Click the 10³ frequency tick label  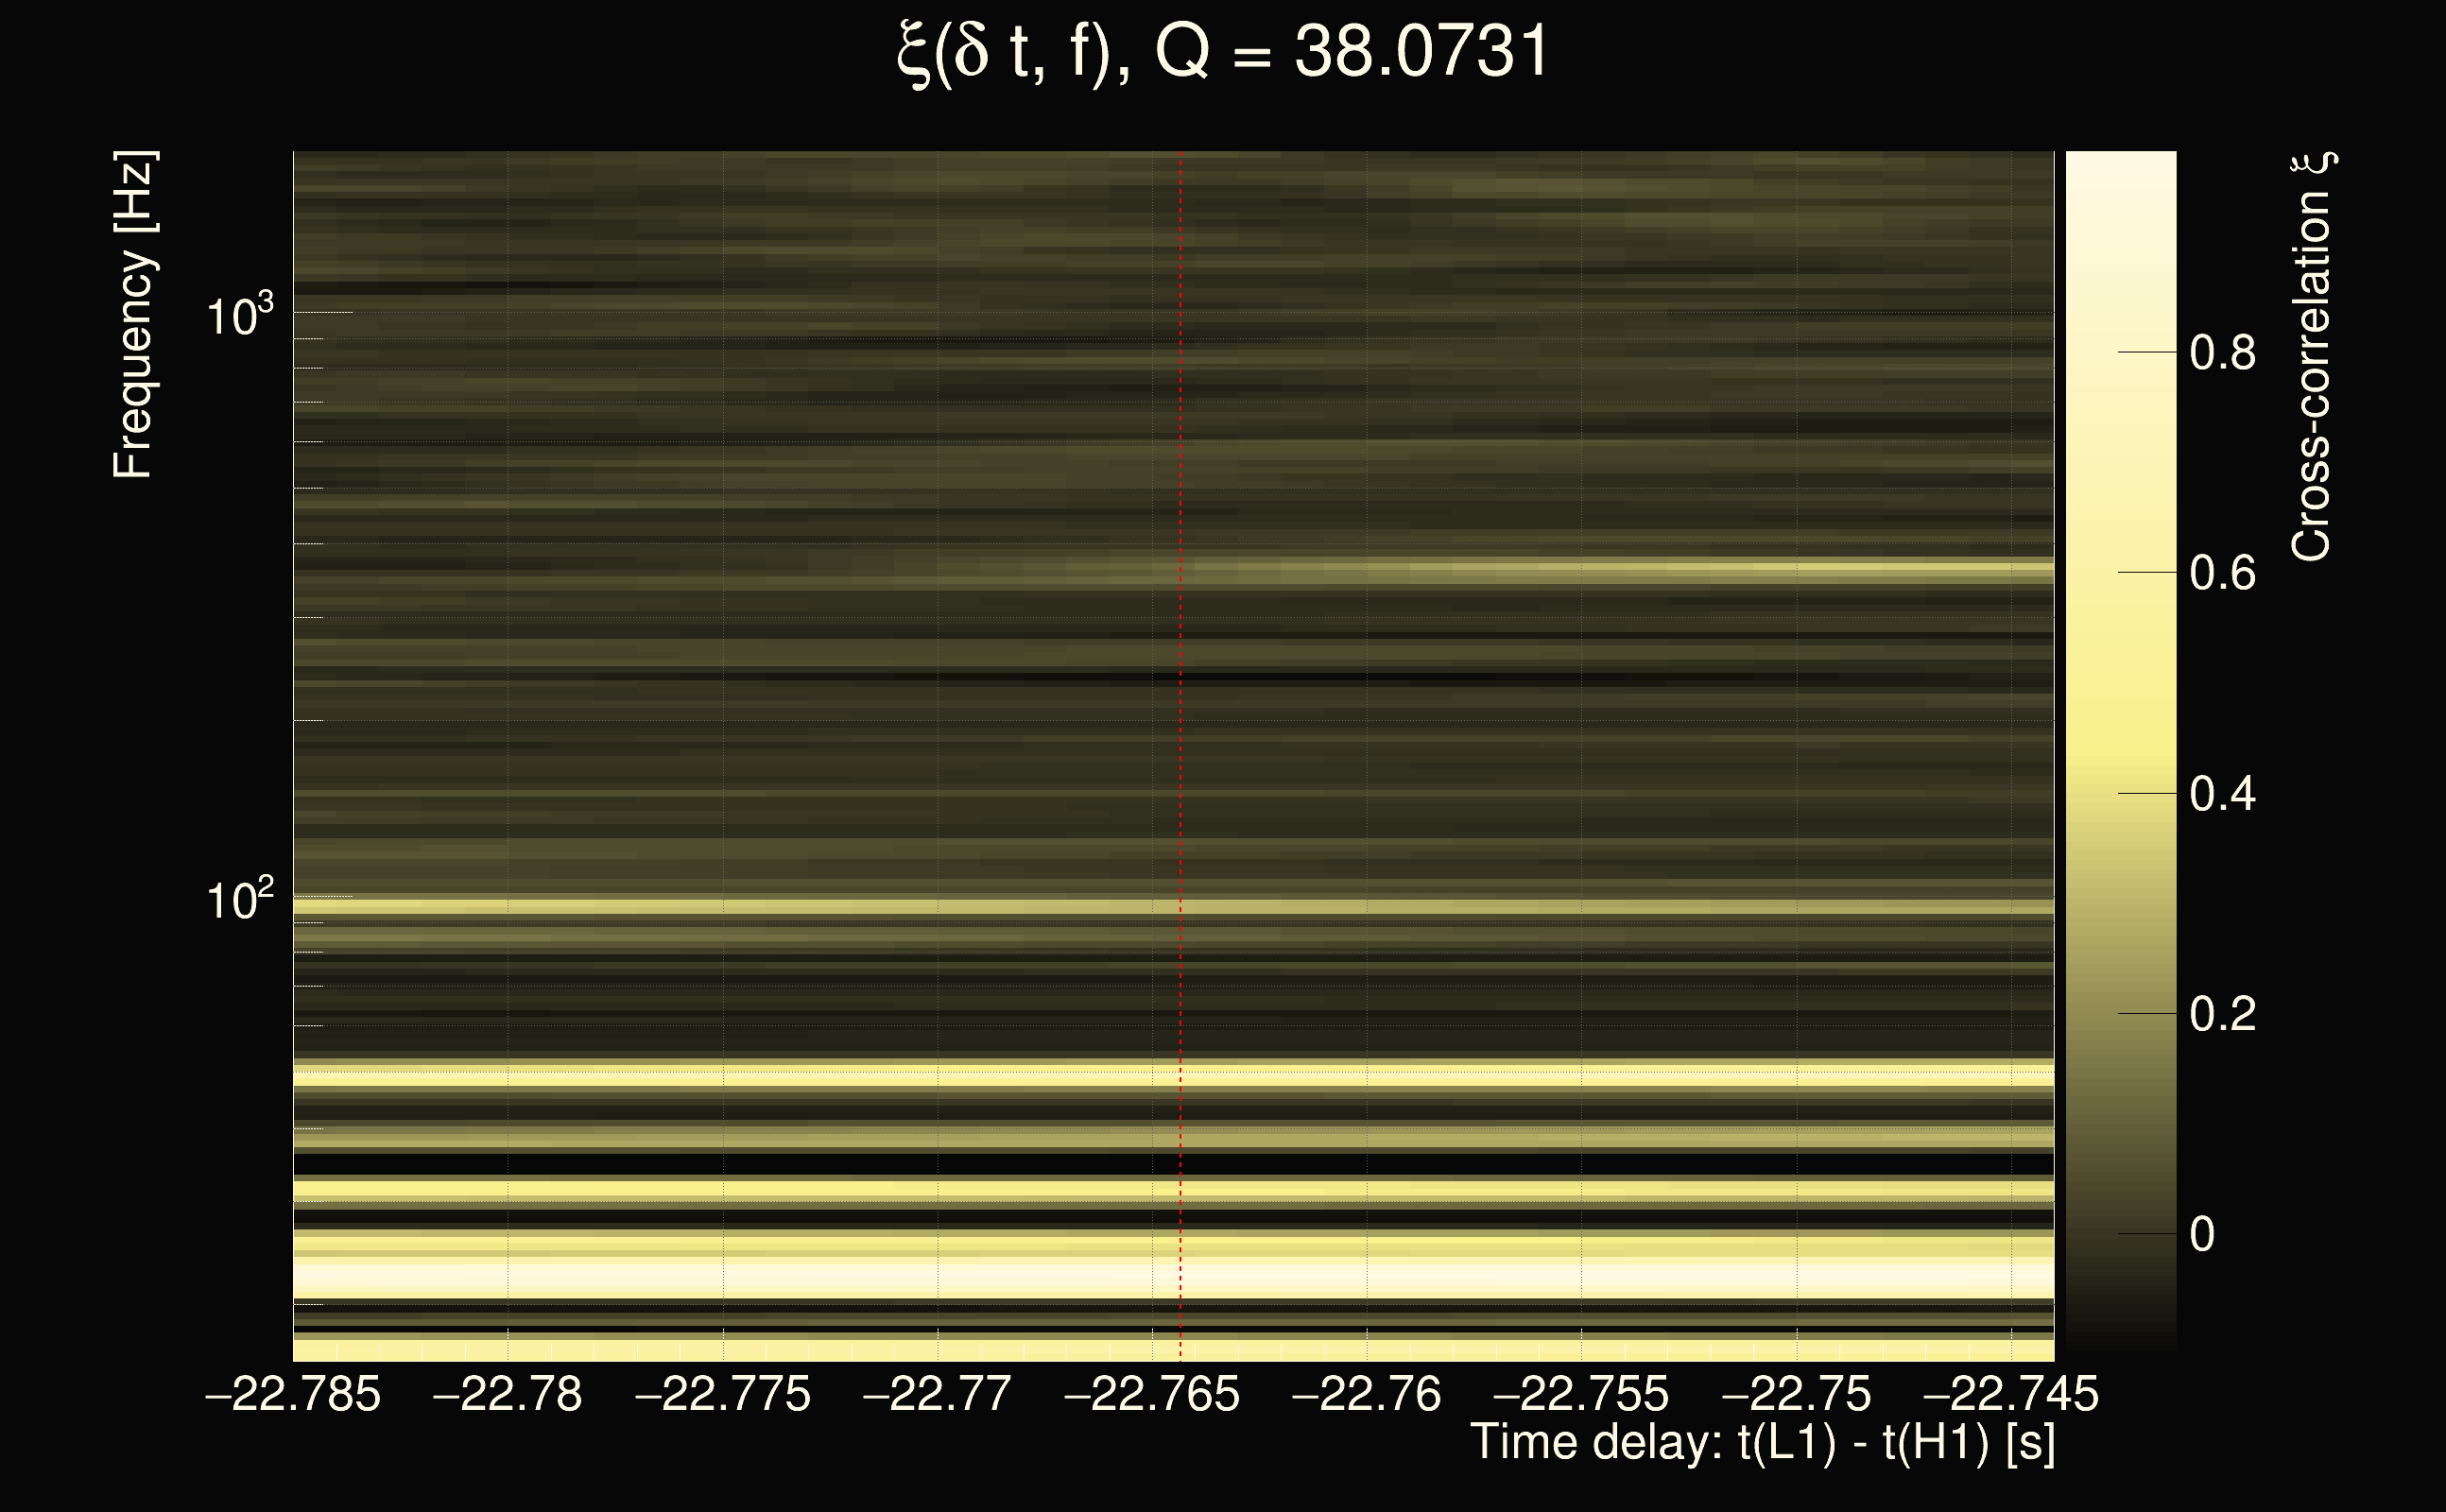(239, 316)
